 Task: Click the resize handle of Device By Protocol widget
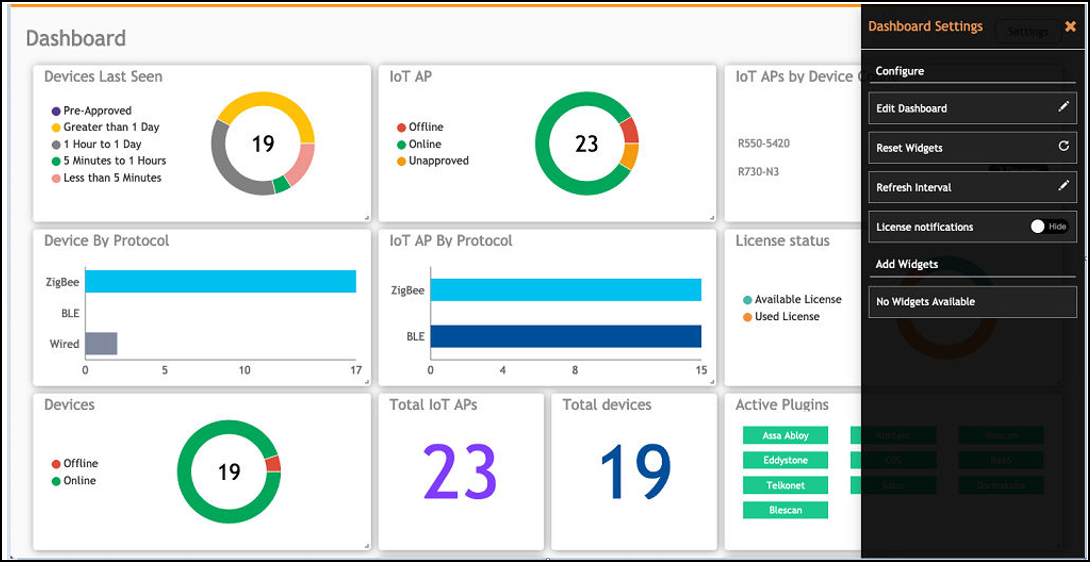[x=366, y=381]
